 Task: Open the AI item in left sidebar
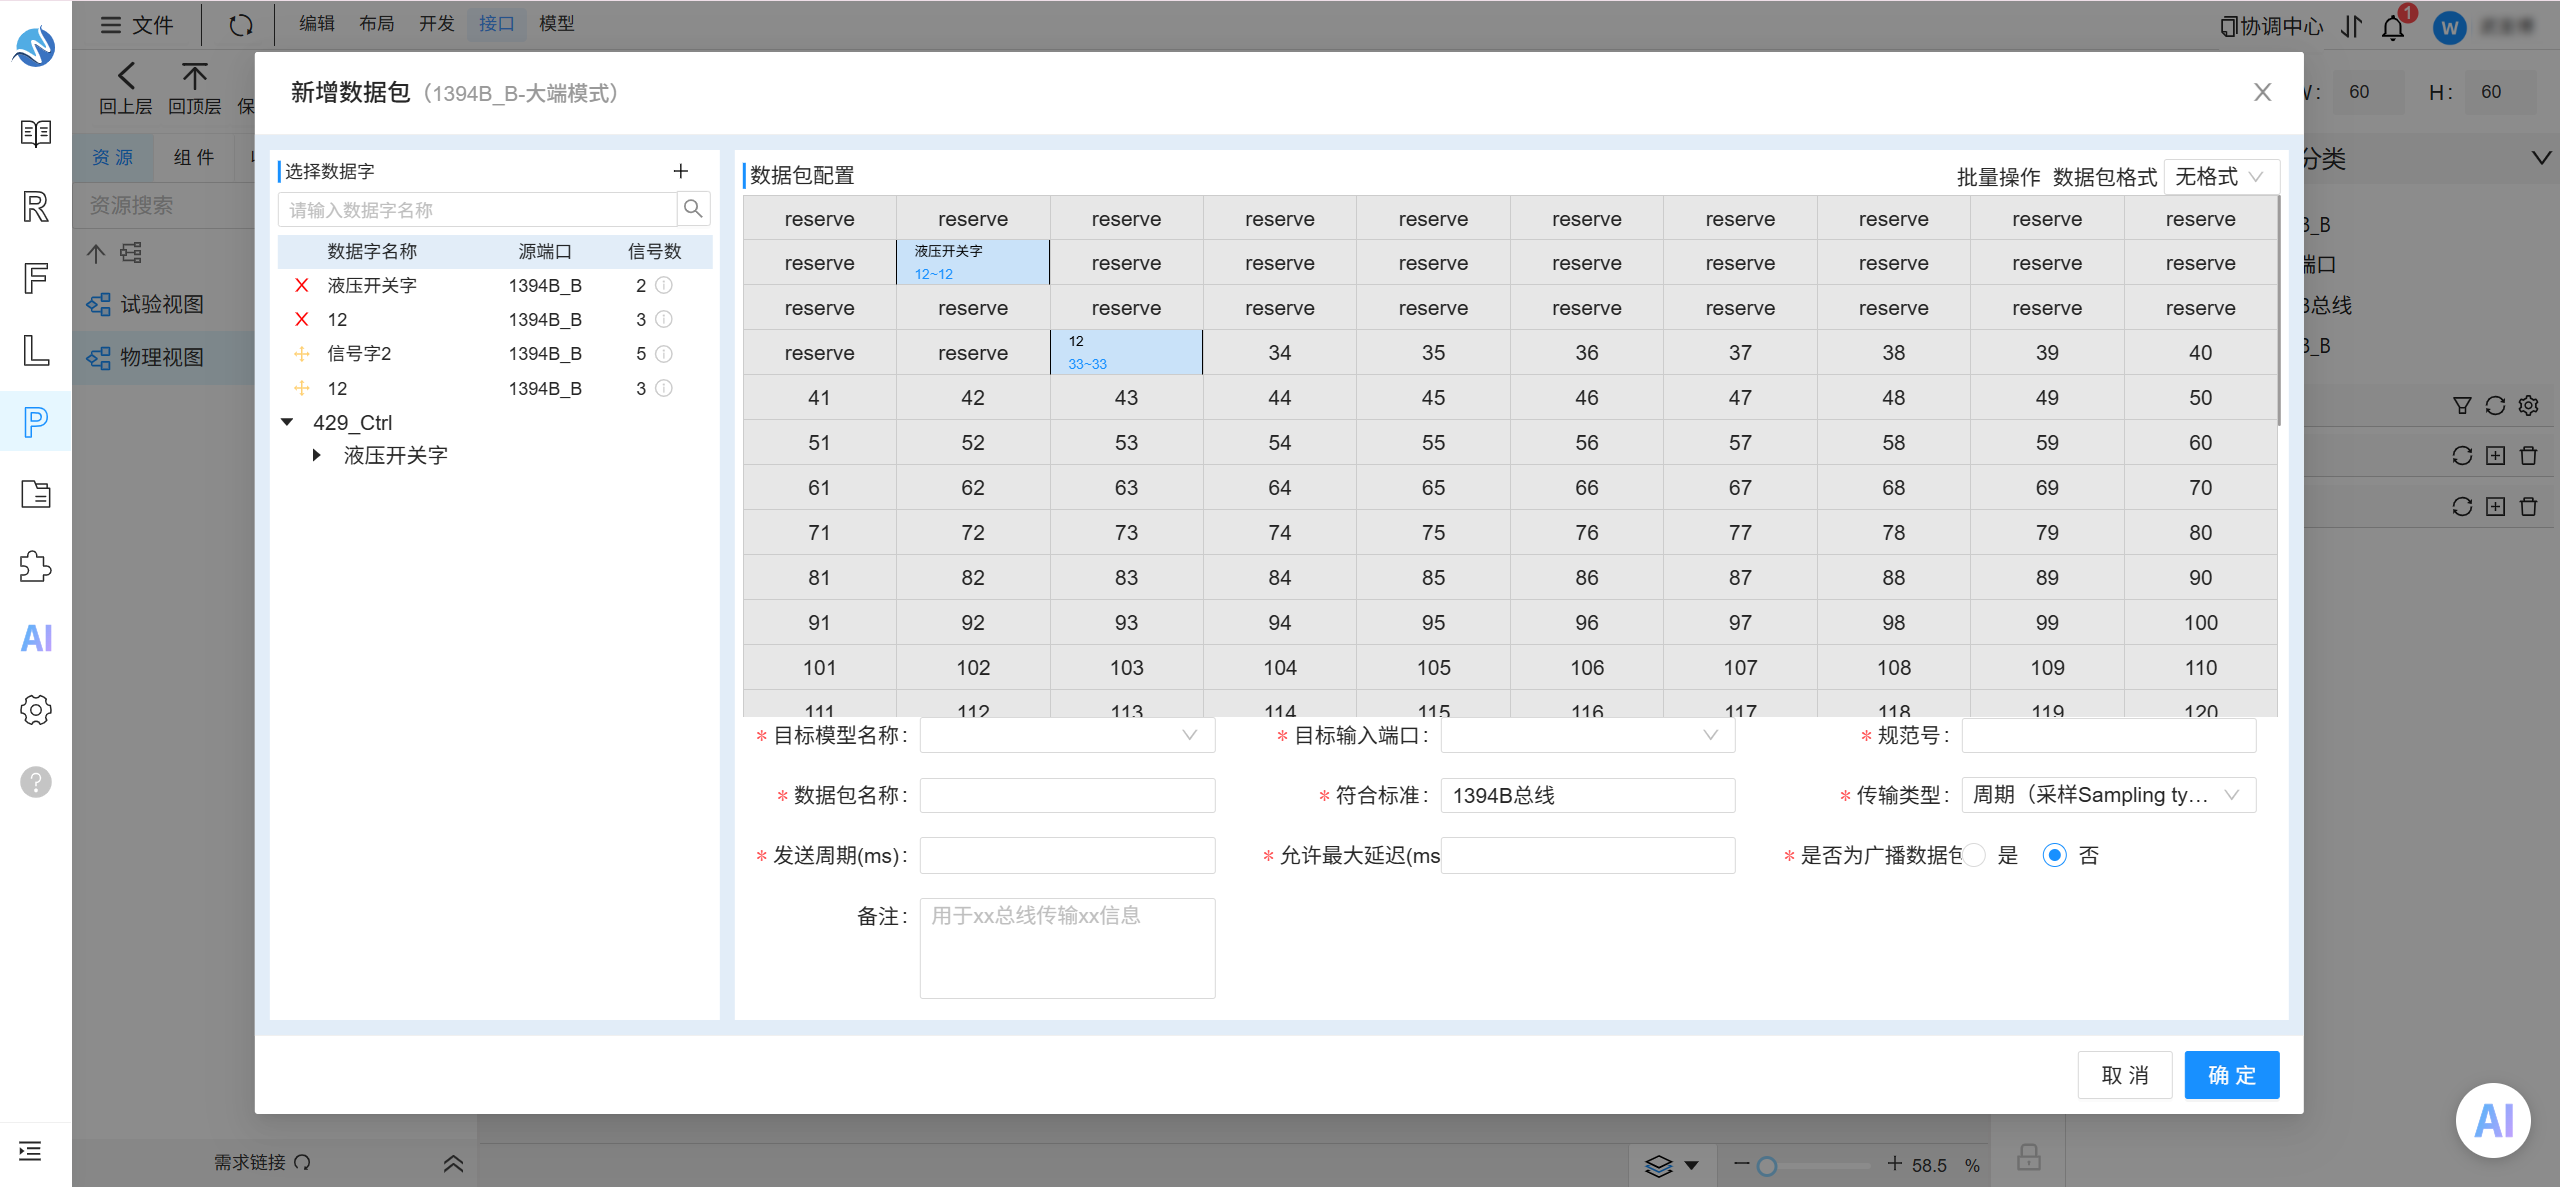click(x=36, y=638)
